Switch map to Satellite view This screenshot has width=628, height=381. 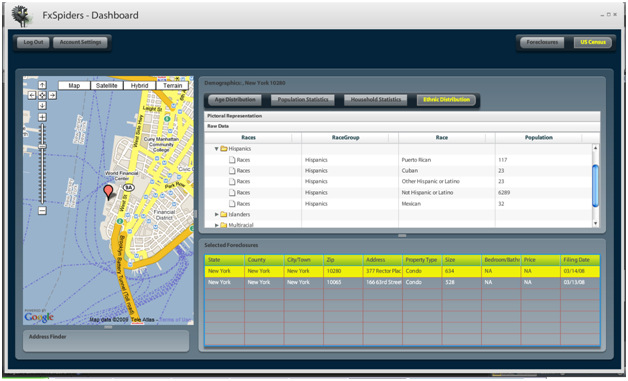pos(107,85)
